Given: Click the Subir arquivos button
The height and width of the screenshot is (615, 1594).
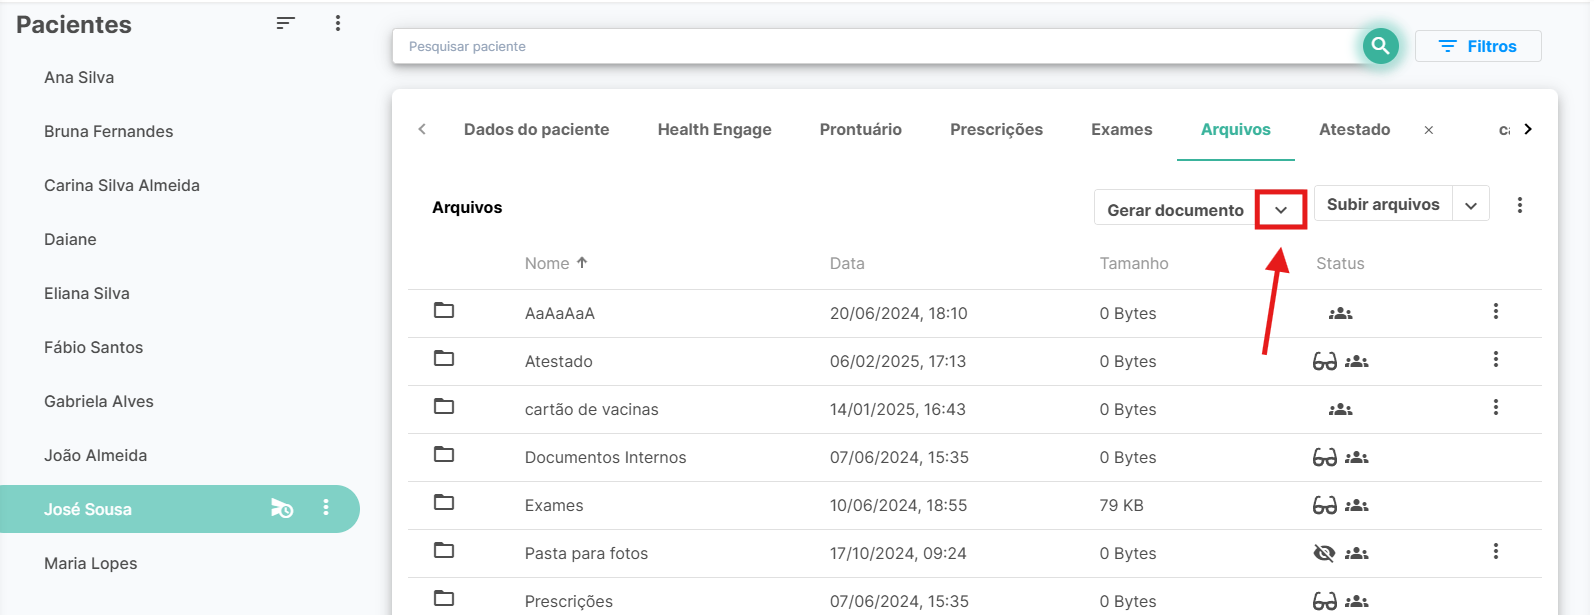Looking at the screenshot, I should pos(1382,204).
